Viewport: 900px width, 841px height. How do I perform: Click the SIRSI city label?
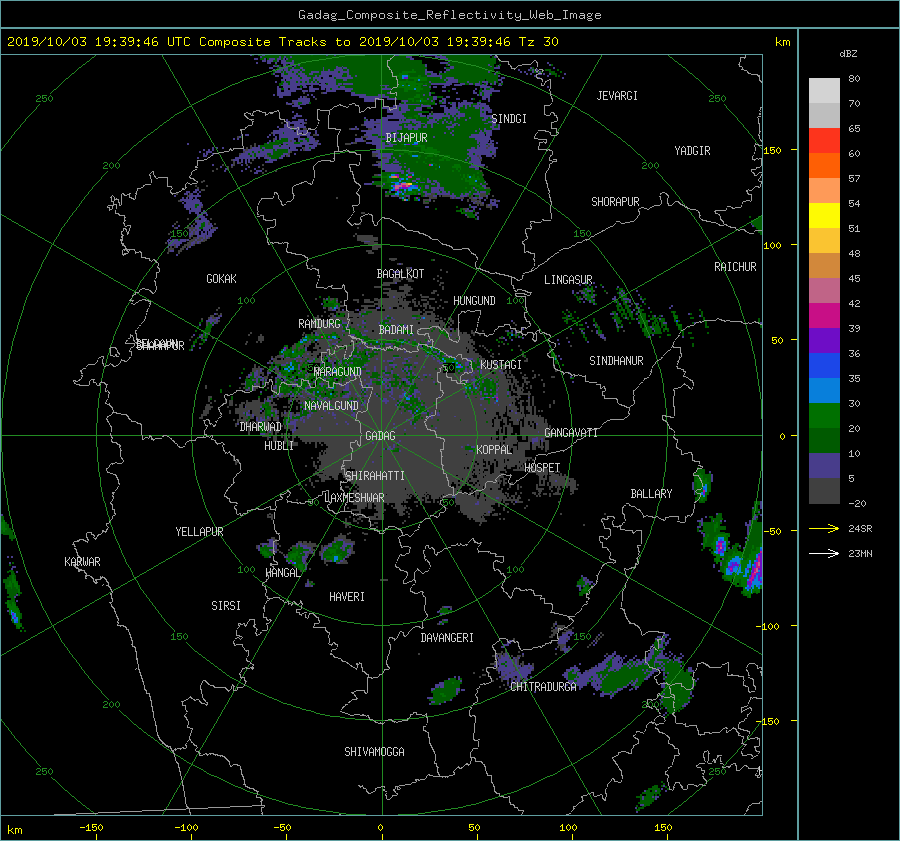[226, 606]
